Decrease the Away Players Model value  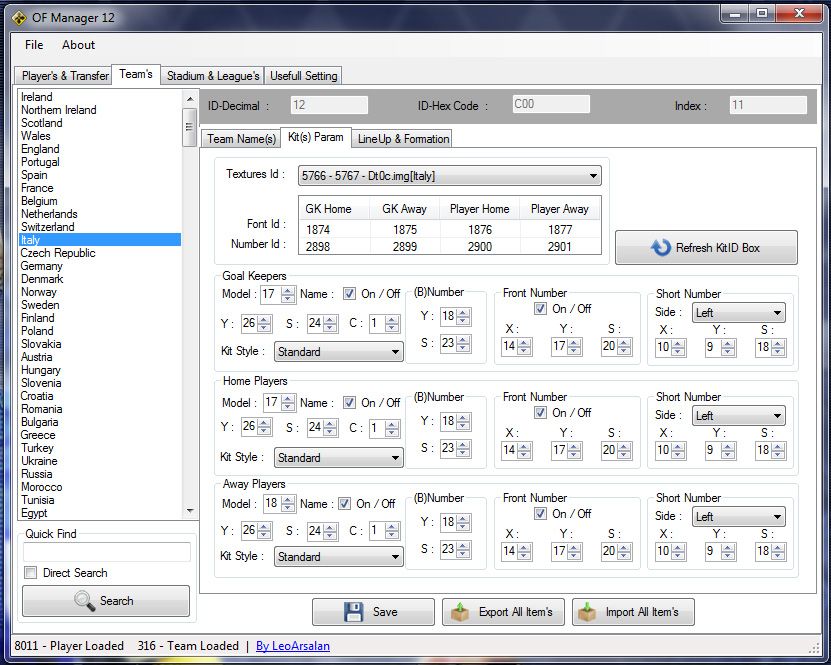point(288,508)
